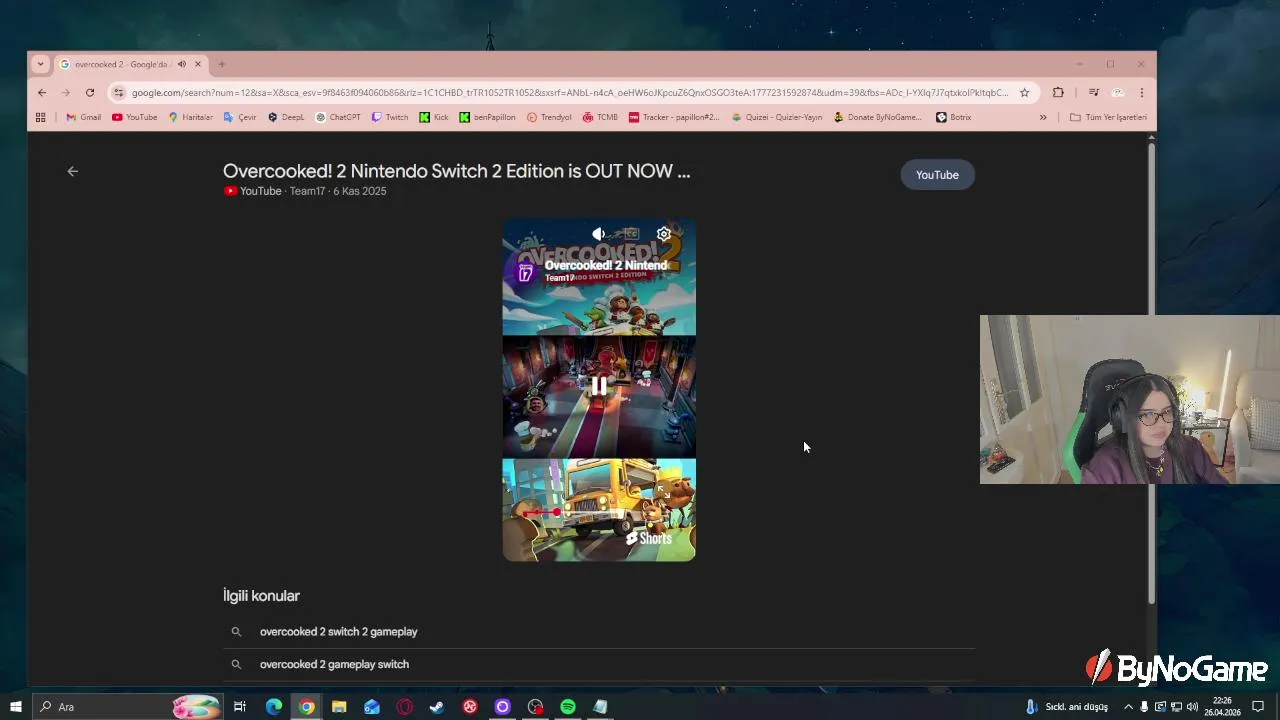Open the DeepL bookmark
Viewport: 1280px width, 720px height.
[286, 117]
